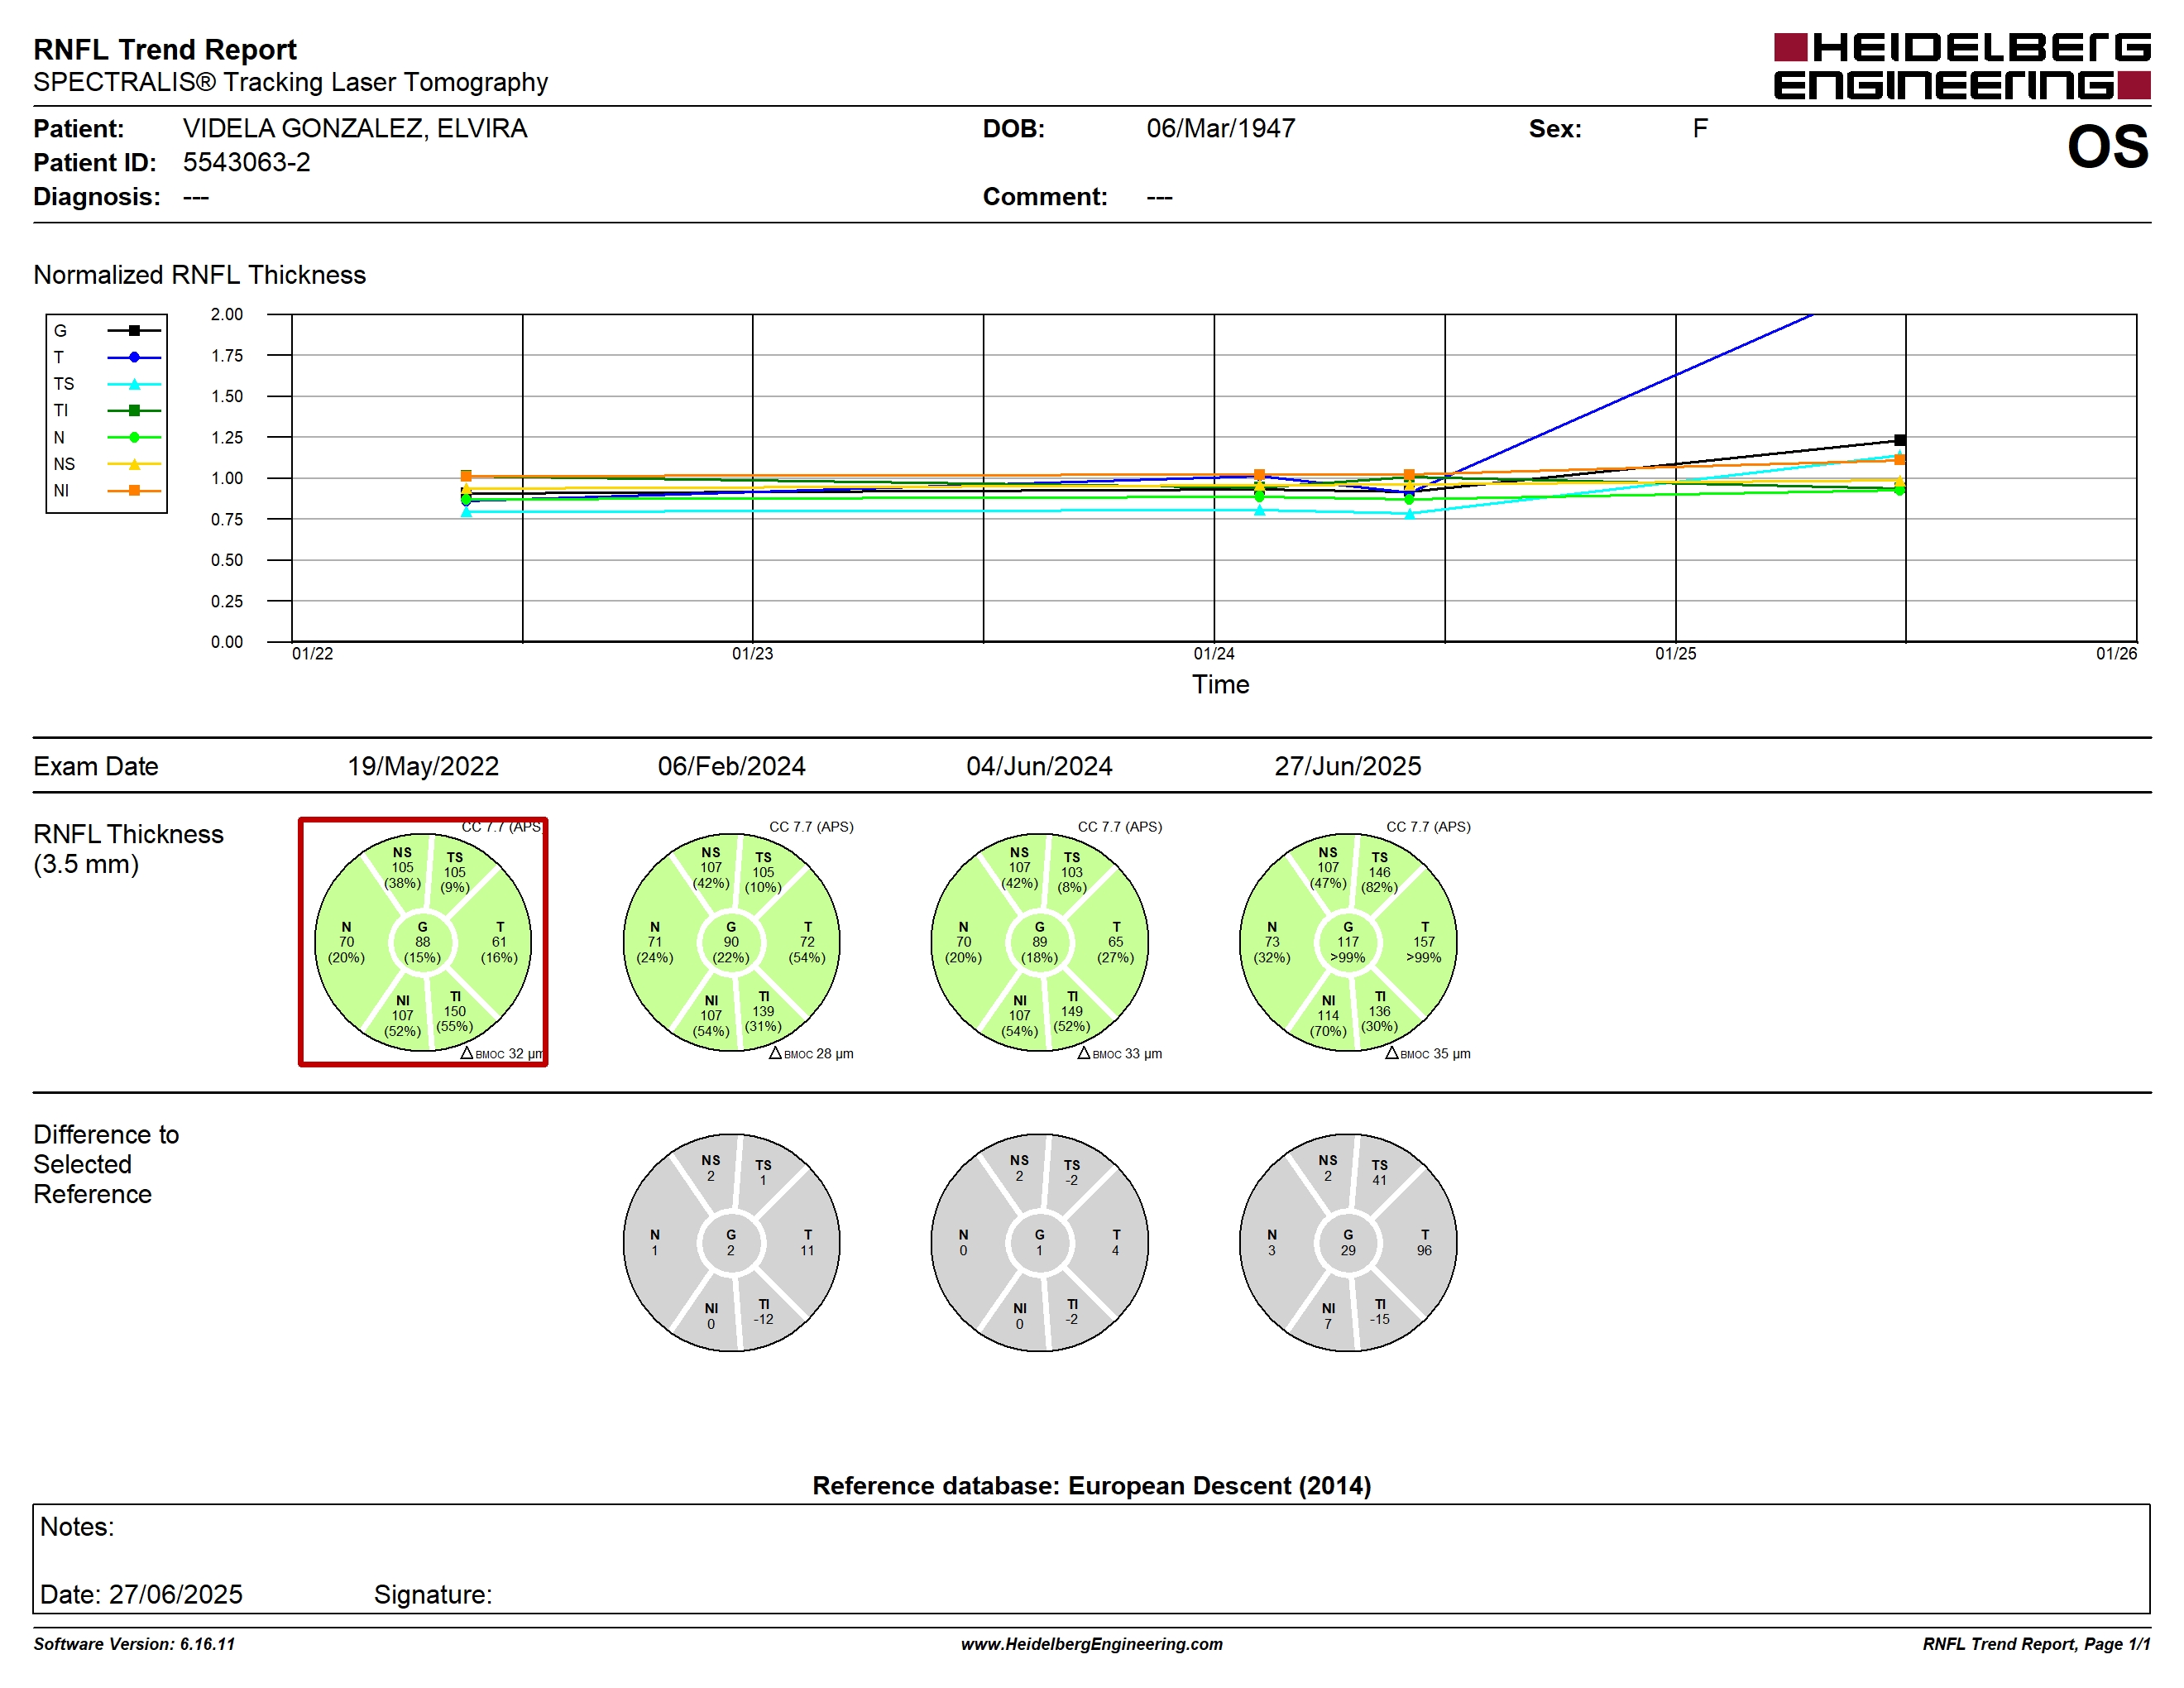Click the Heidelberg Engineering logo
2184x1688 pixels.
pyautogui.click(x=1961, y=66)
